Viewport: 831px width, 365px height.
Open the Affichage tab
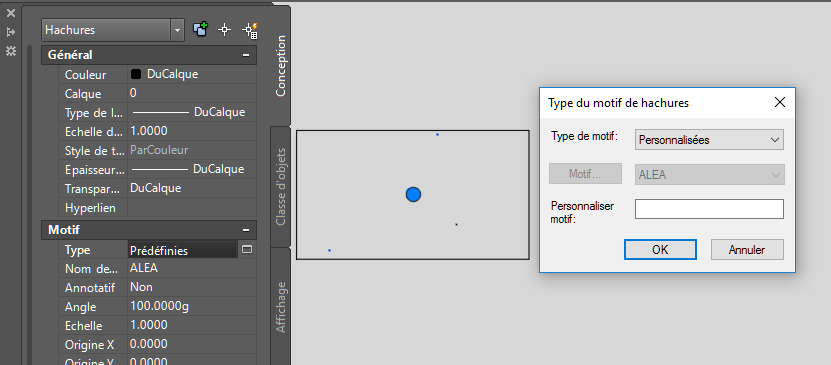(x=280, y=307)
